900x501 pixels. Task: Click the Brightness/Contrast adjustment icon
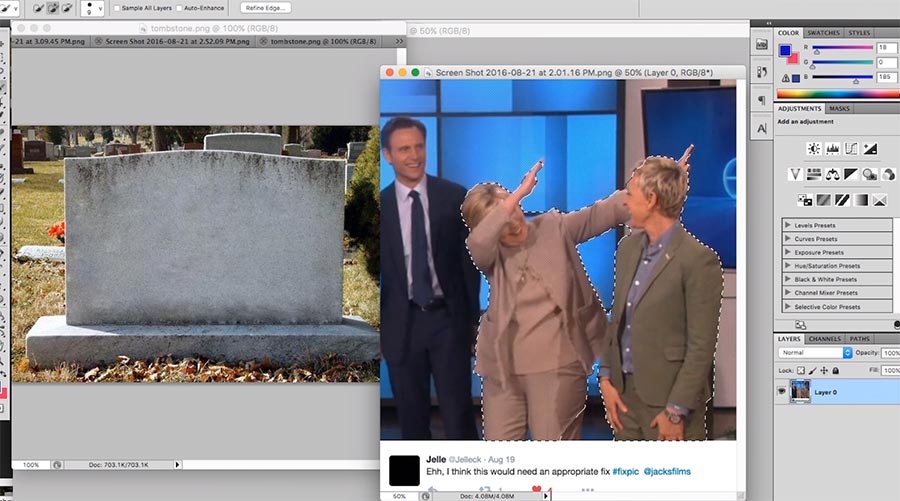[814, 149]
